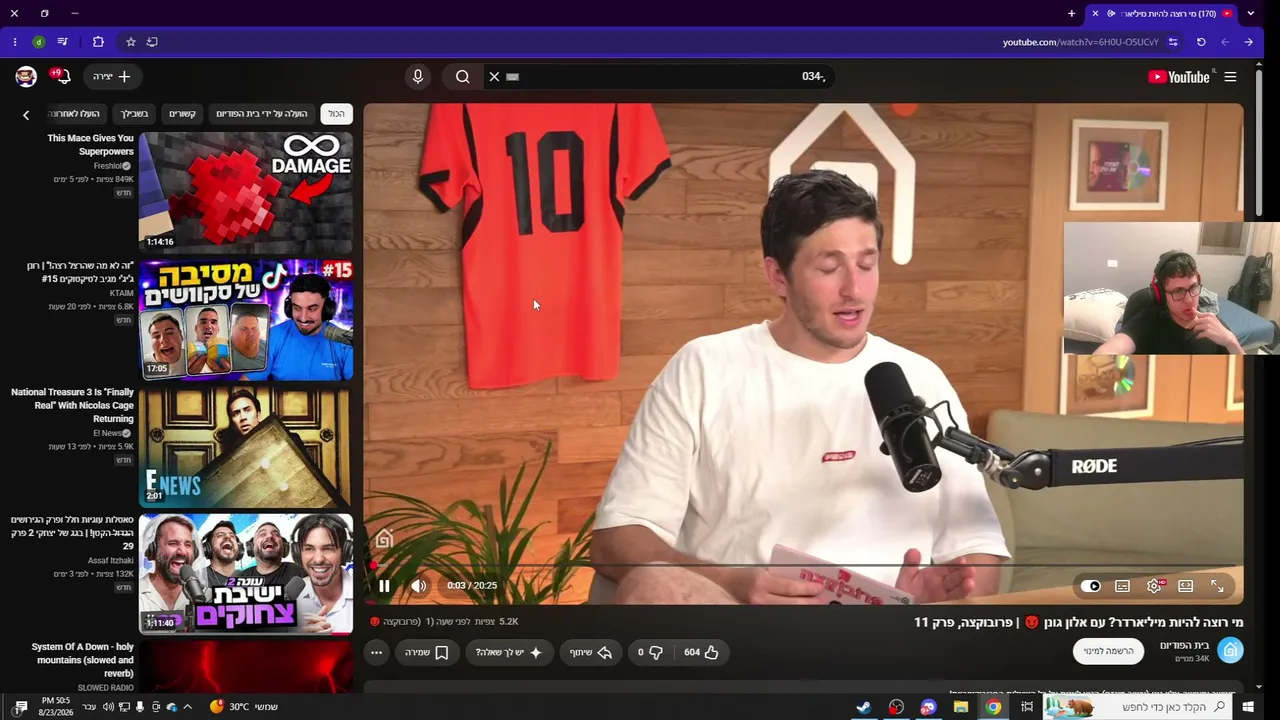Screen dimensions: 1280x720
Task: Toggle the autoplay switch in player controls
Action: [x=1091, y=586]
